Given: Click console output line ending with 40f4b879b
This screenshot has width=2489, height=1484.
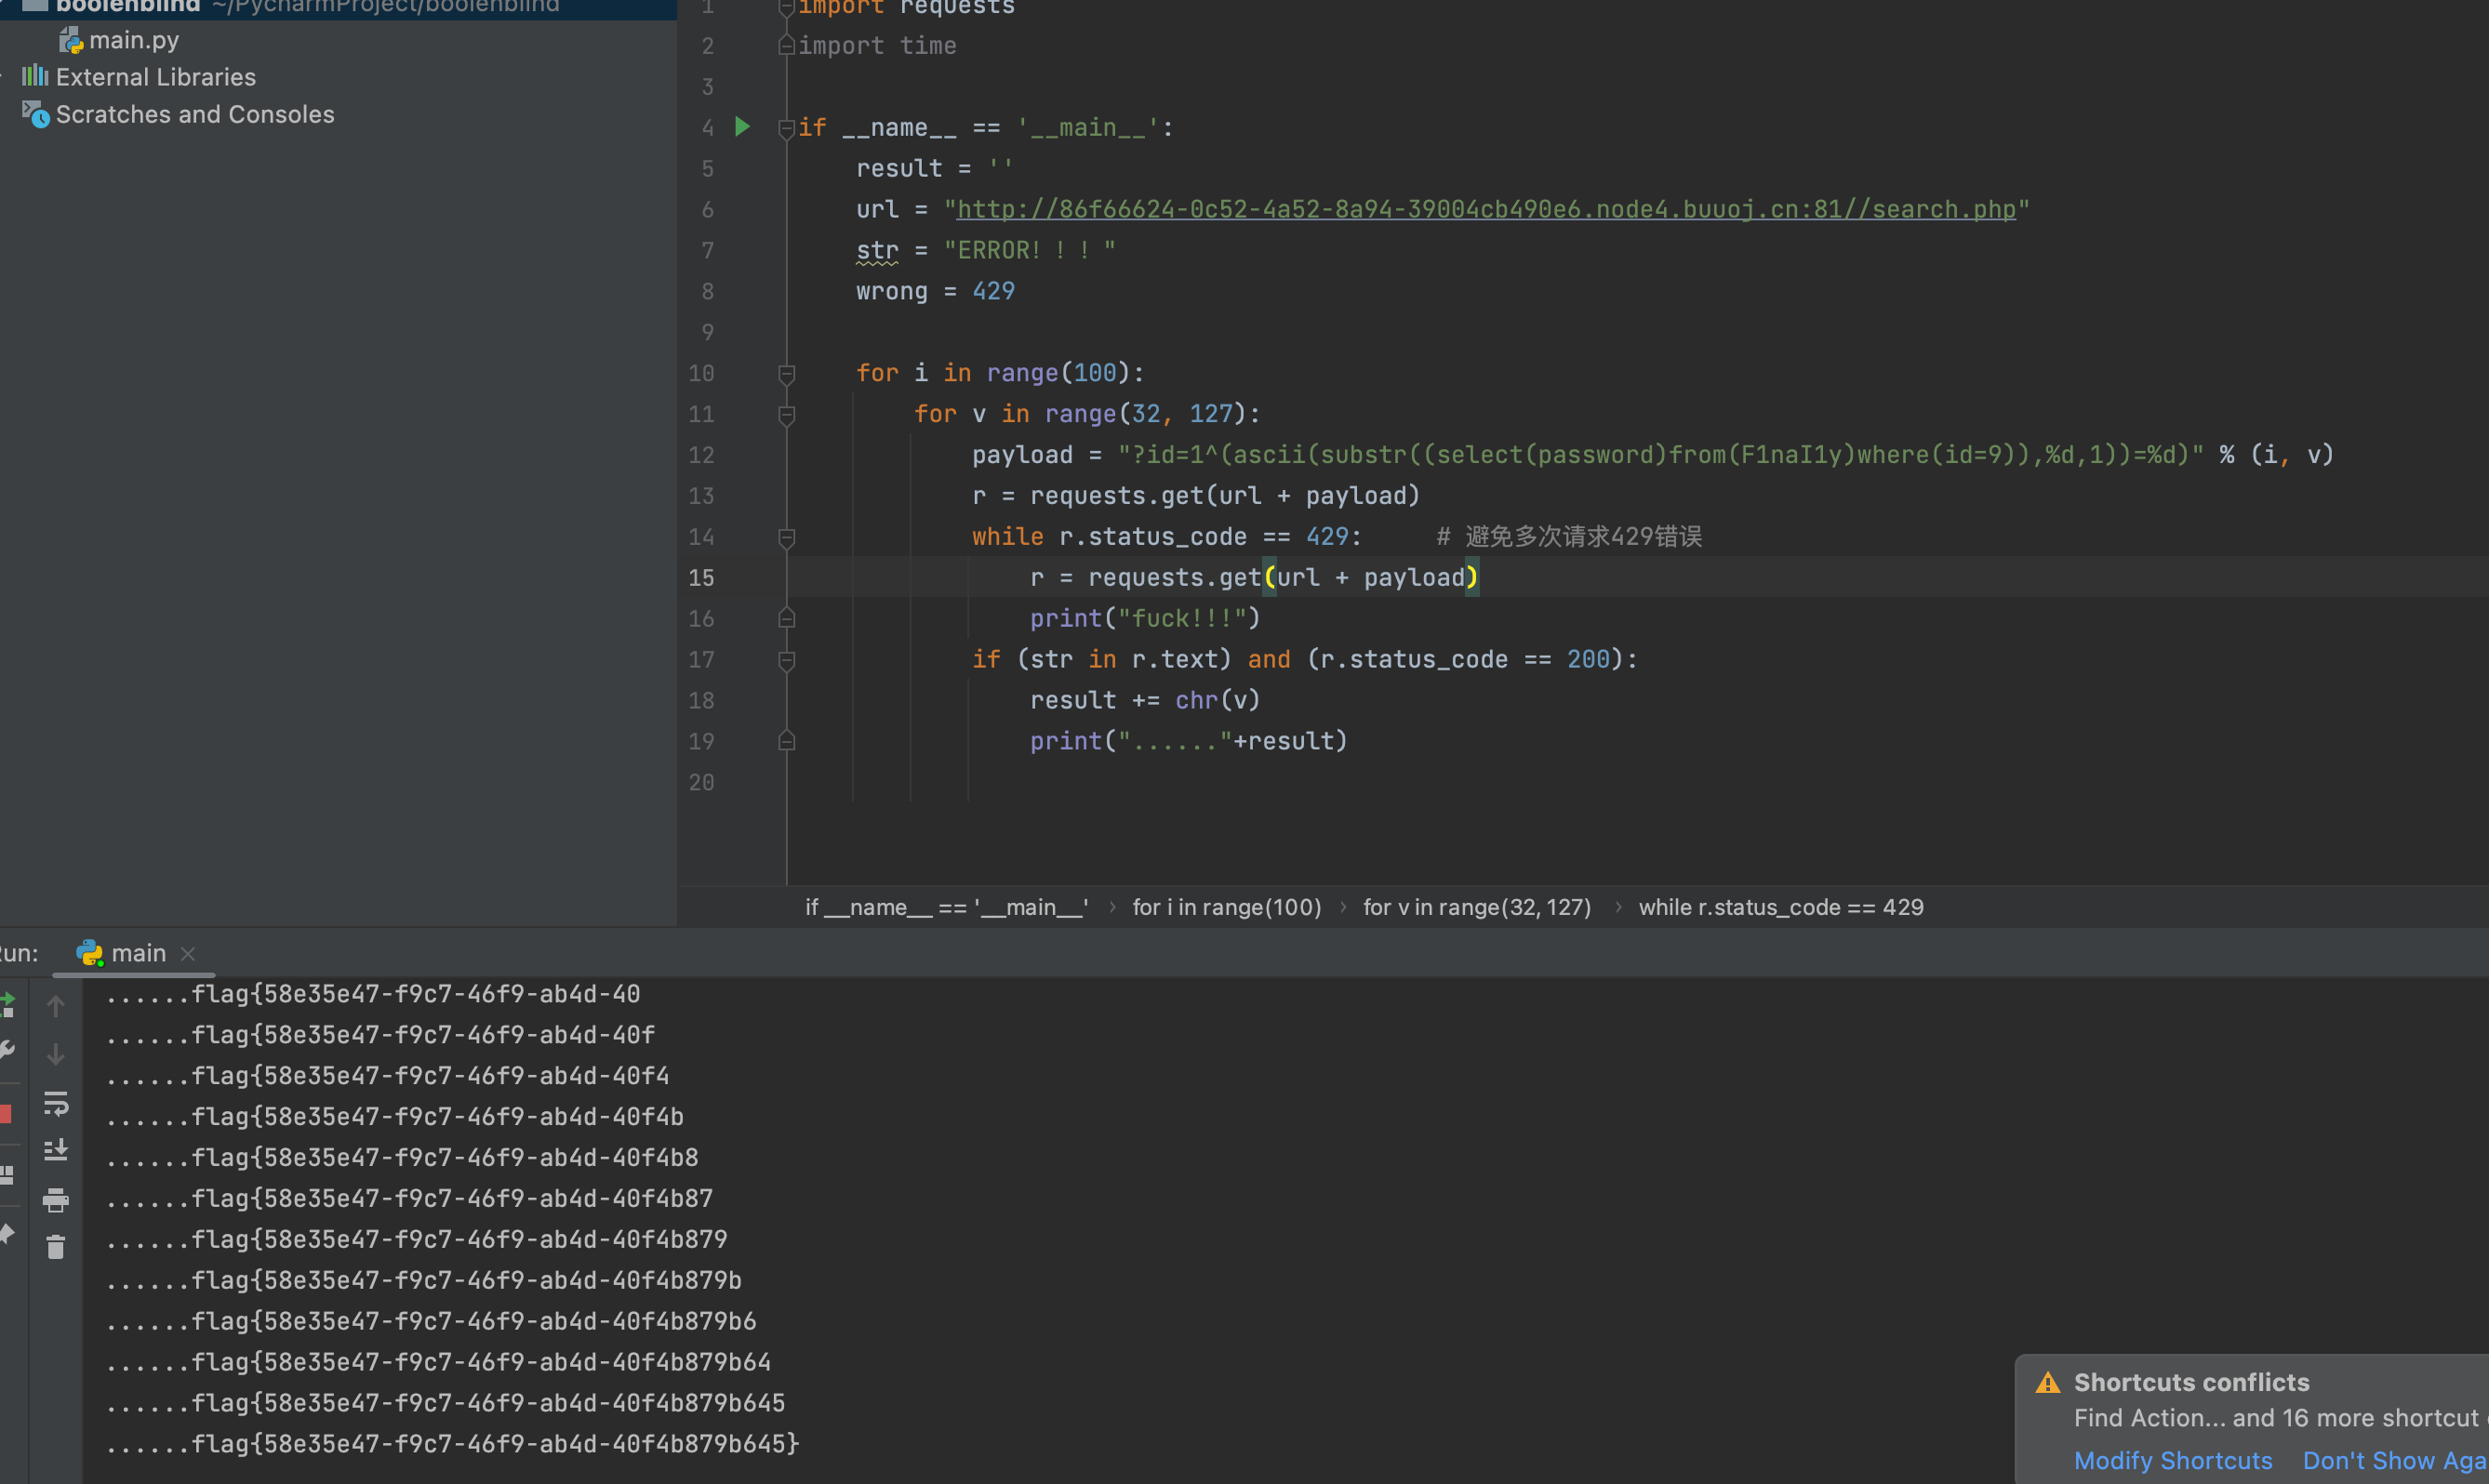Looking at the screenshot, I should pos(424,1280).
